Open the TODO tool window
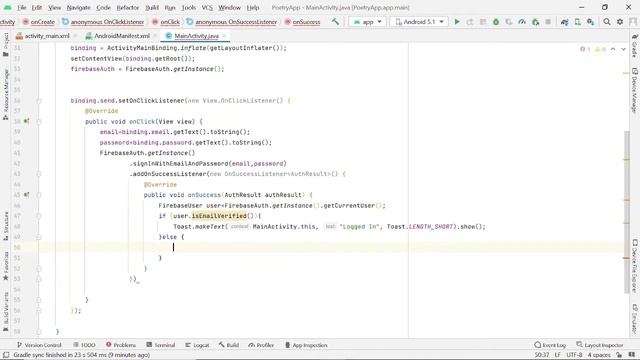The image size is (640, 360). (84, 345)
